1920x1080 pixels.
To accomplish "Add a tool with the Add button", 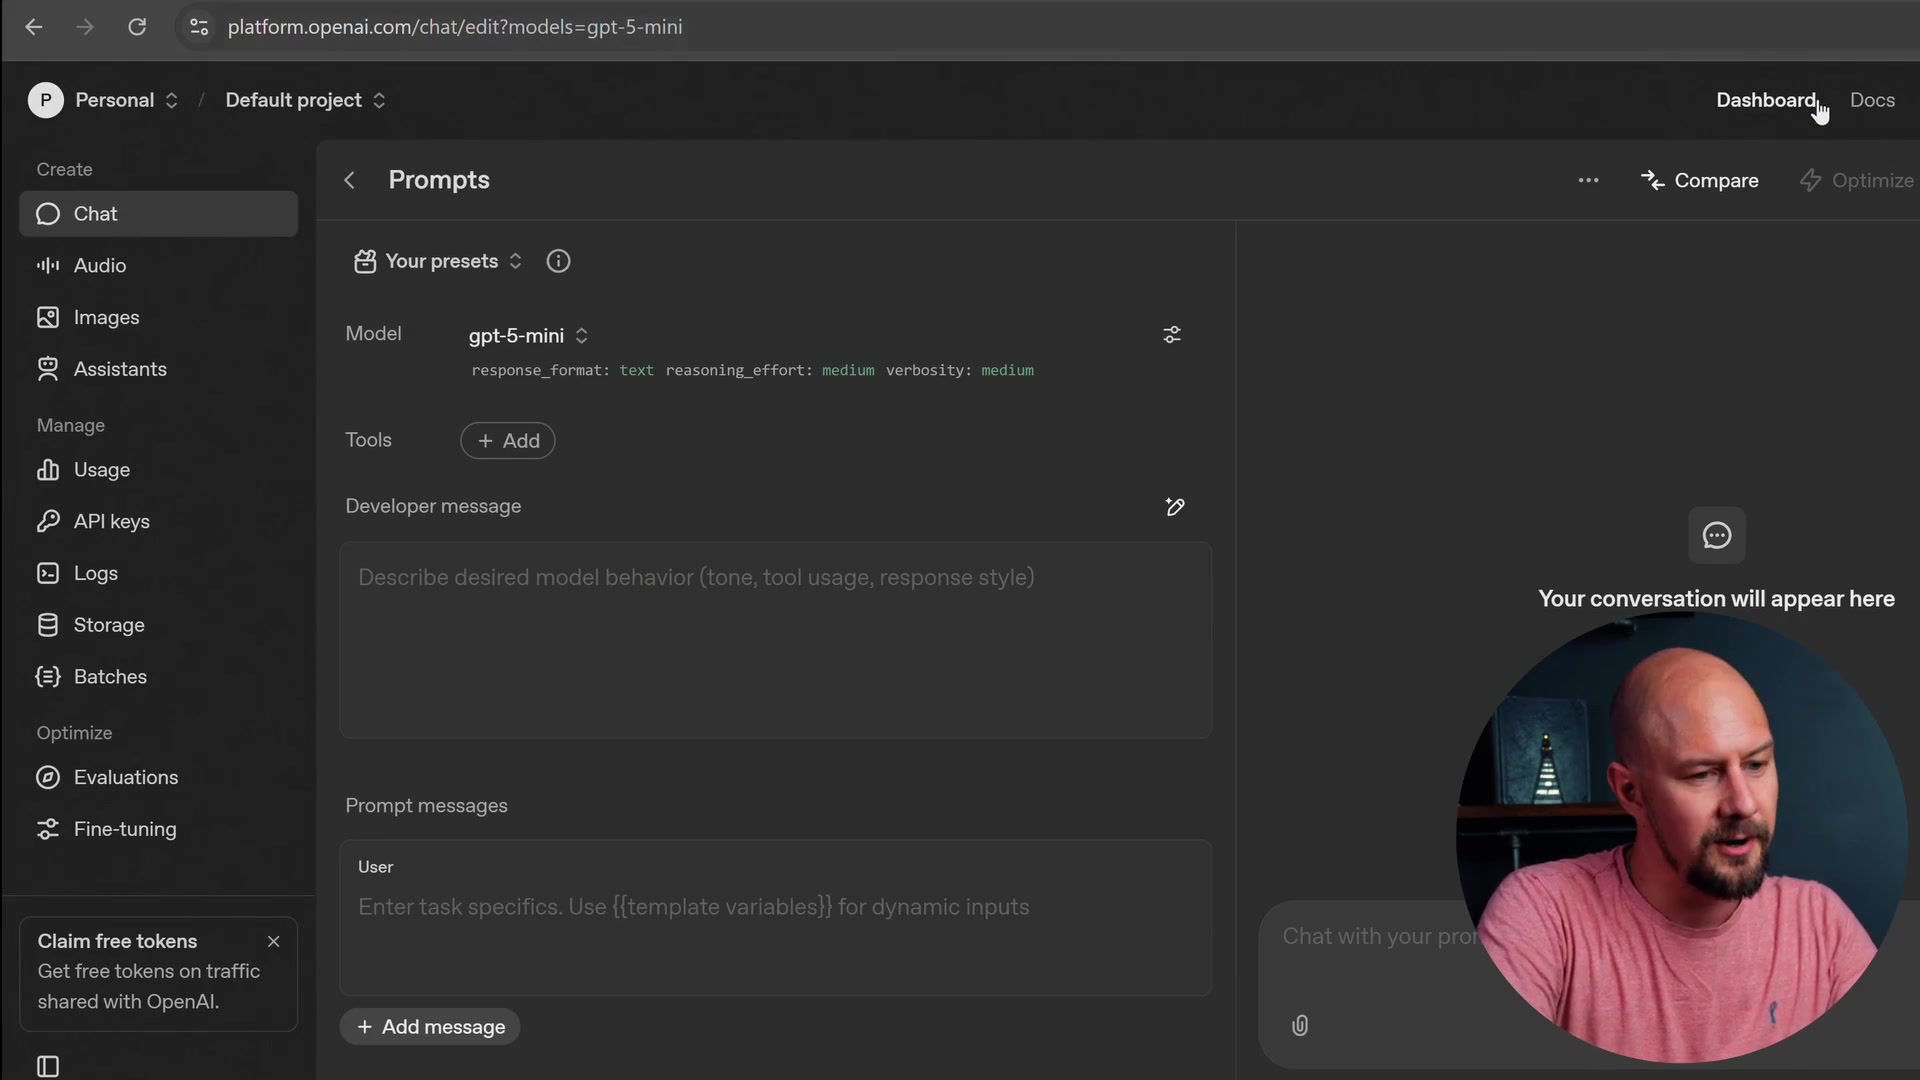I will (x=507, y=441).
